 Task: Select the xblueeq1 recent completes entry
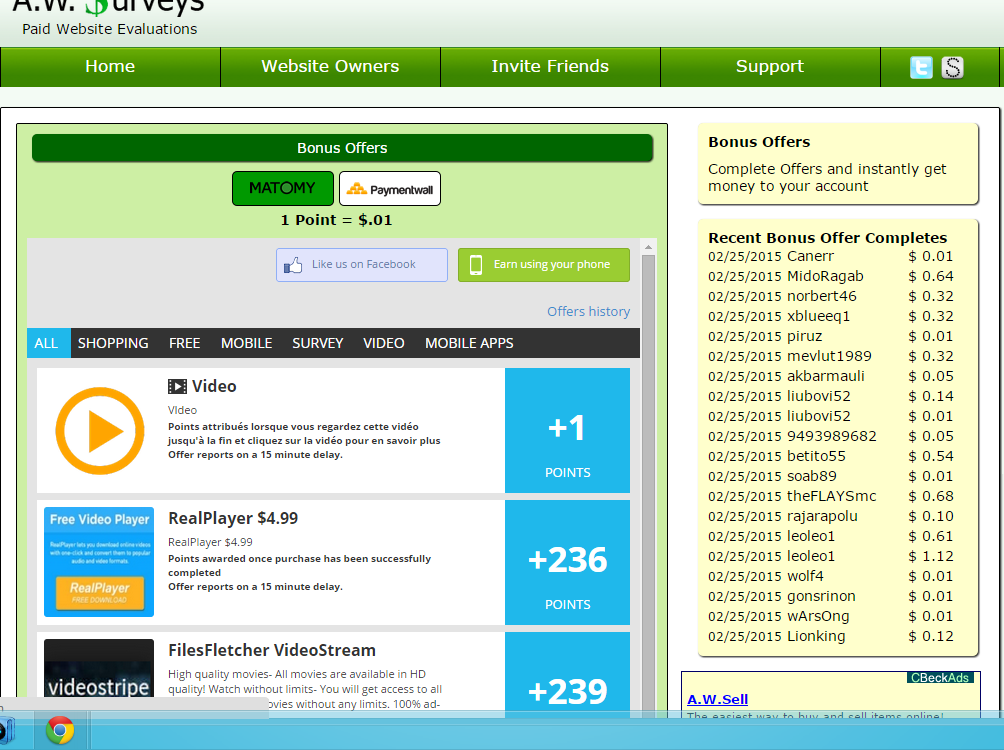tap(831, 316)
